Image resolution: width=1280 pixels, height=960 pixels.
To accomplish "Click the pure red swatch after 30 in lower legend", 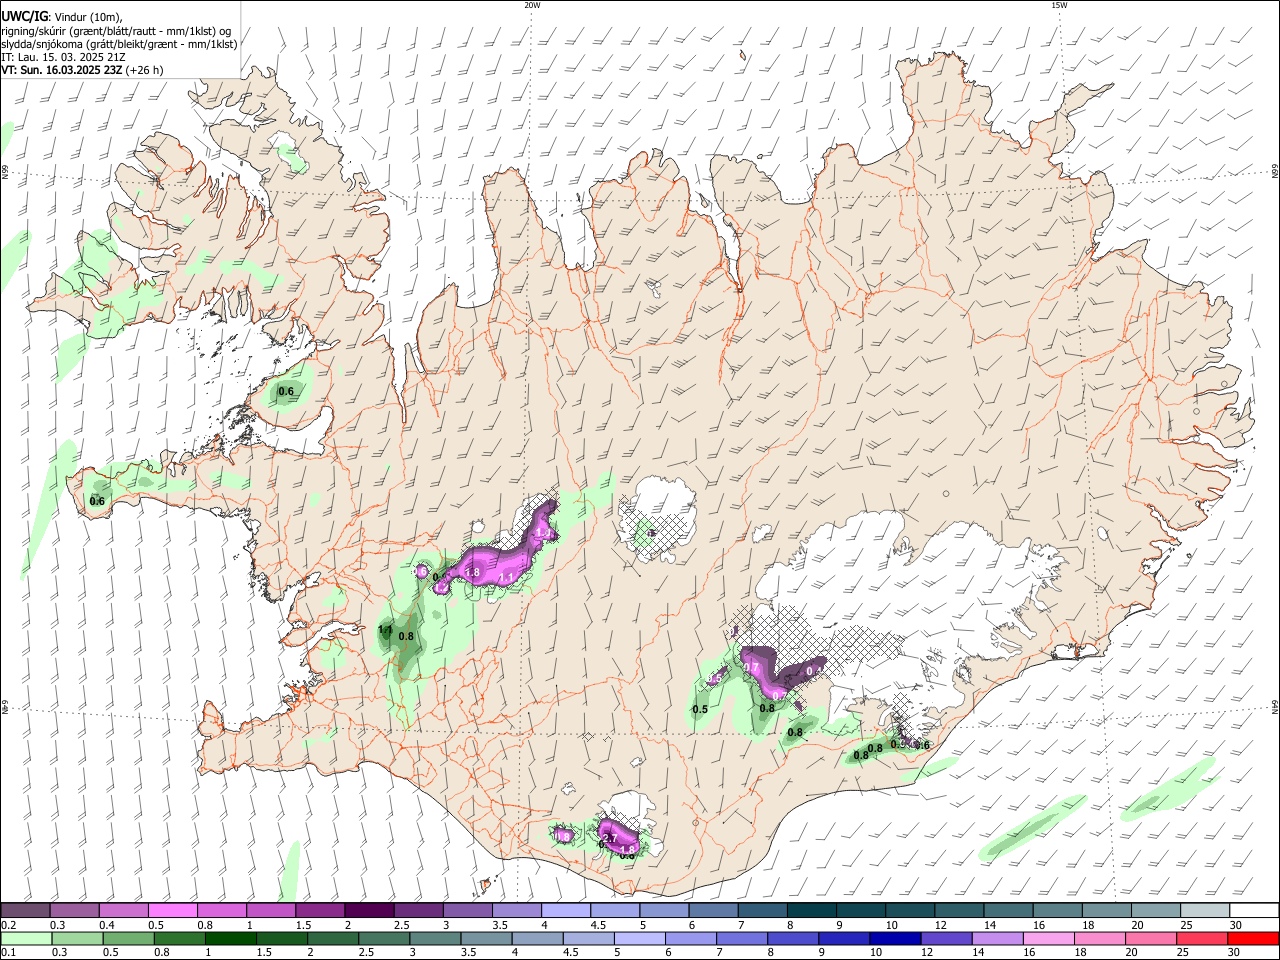I will click(x=1252, y=939).
